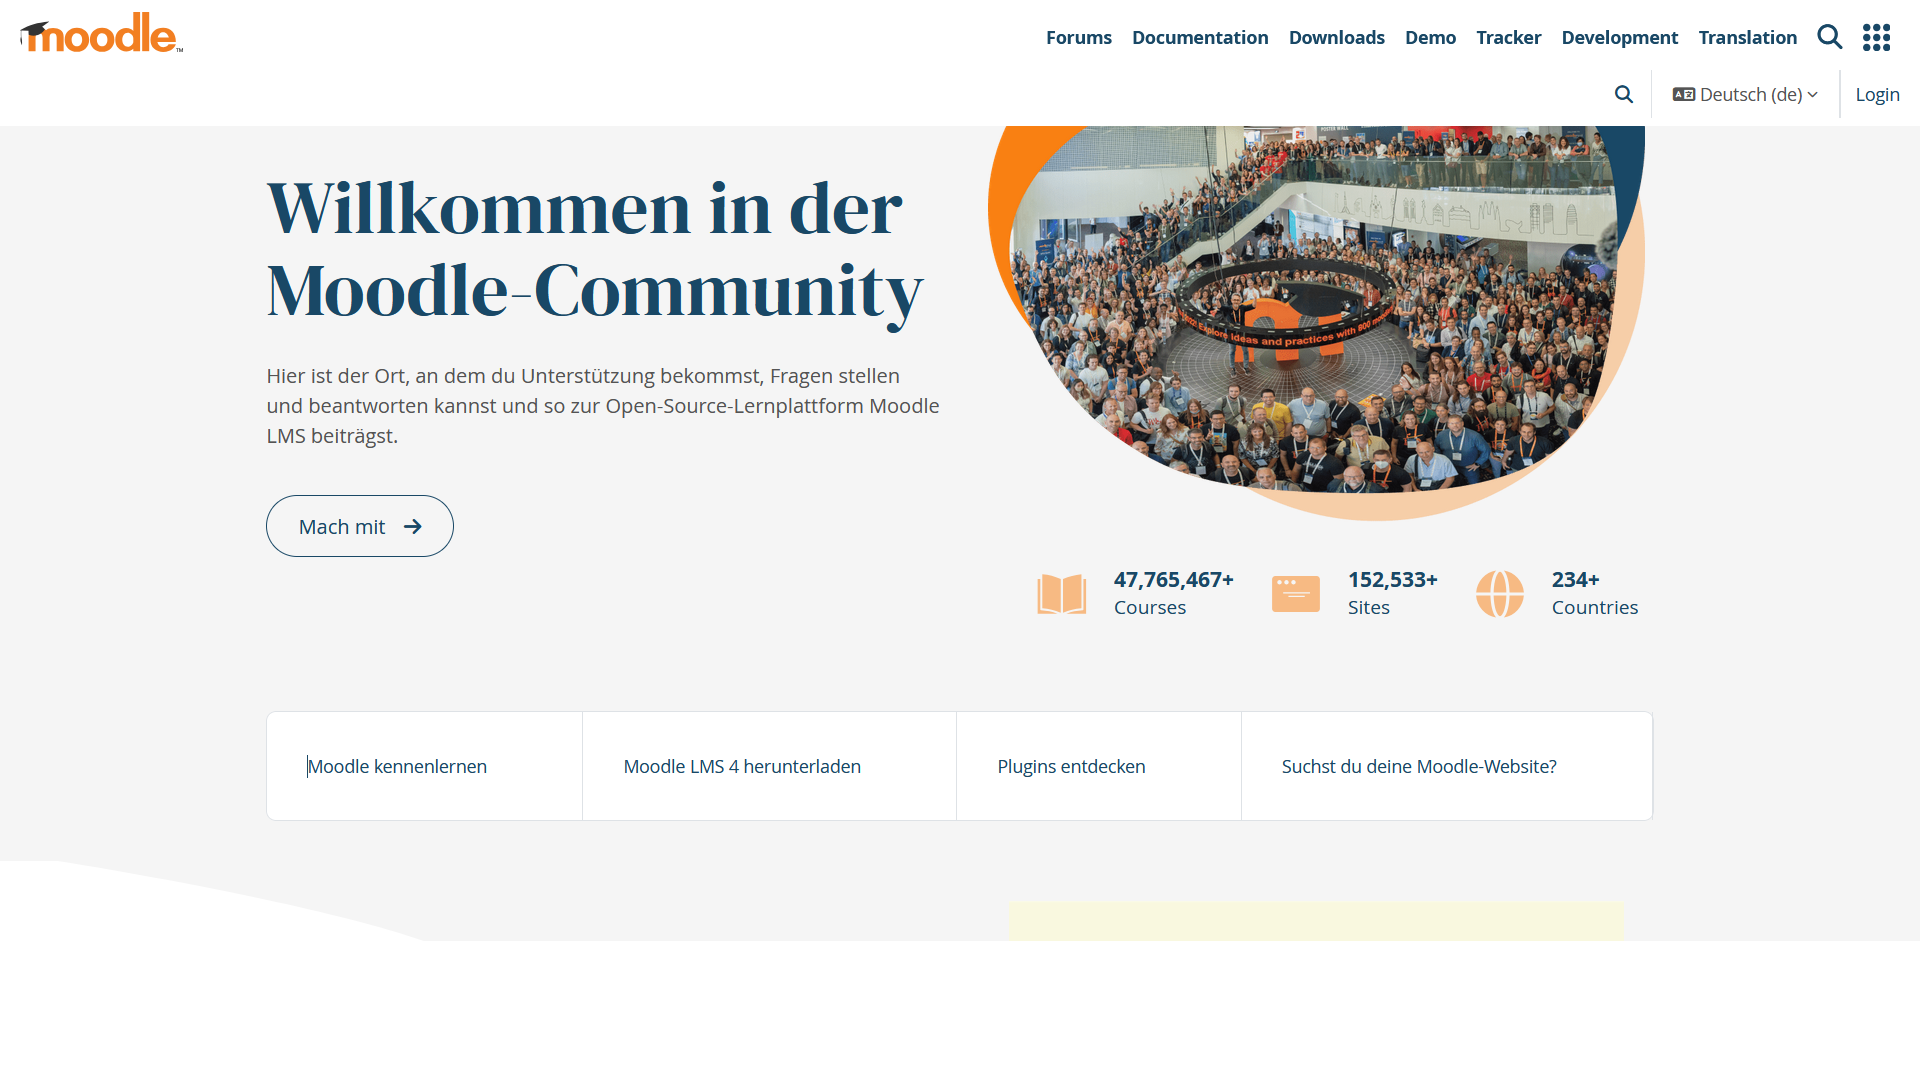Click the translation A-Z icon near language selector

pyautogui.click(x=1684, y=94)
